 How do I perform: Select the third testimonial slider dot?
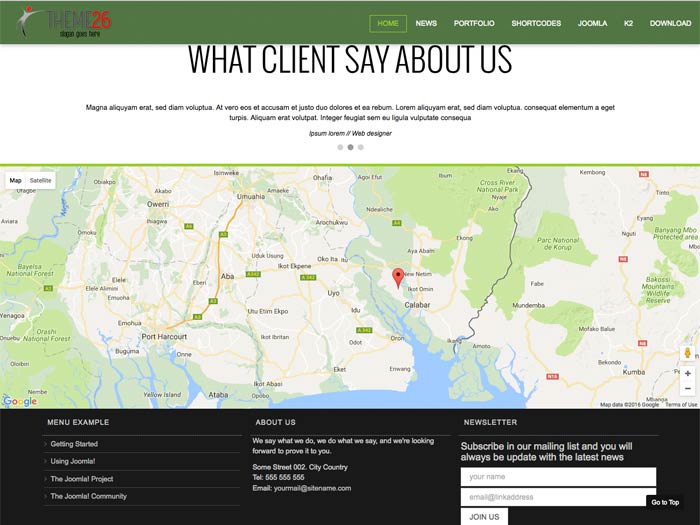[x=361, y=147]
